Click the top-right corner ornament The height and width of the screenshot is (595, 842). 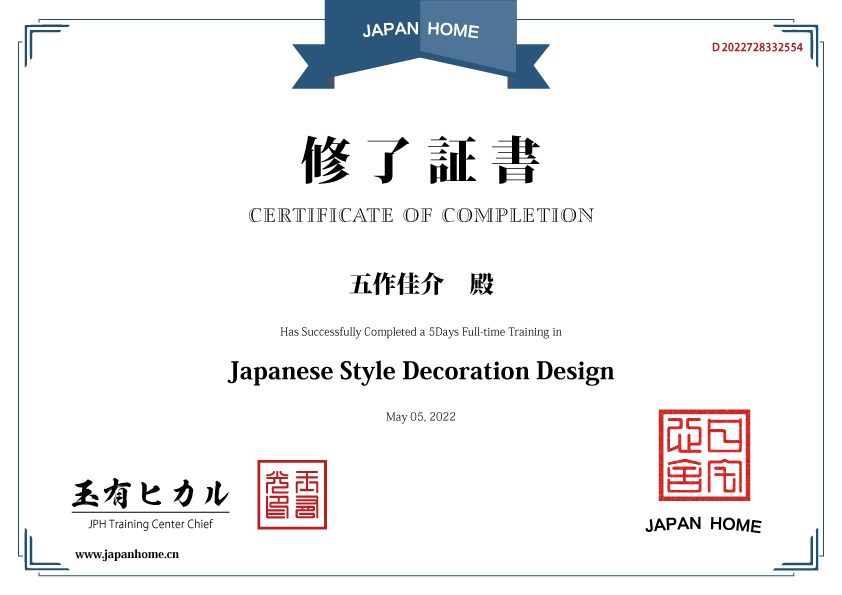tap(798, 44)
